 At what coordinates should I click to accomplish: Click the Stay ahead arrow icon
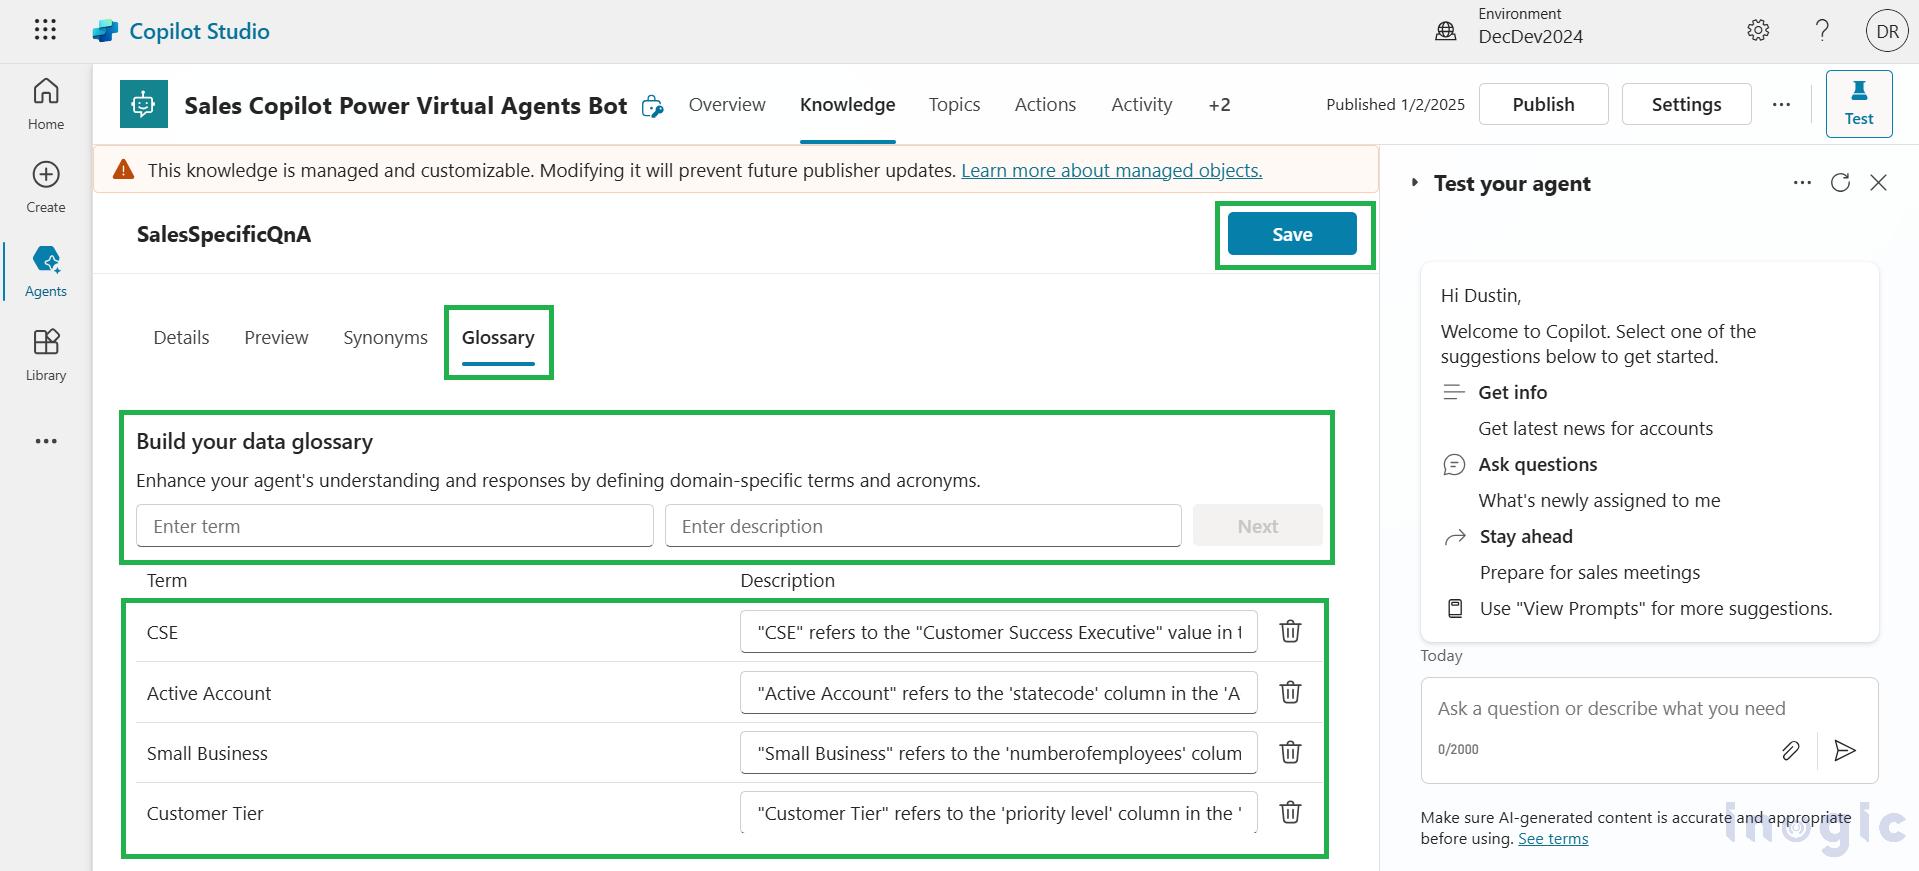coord(1455,537)
